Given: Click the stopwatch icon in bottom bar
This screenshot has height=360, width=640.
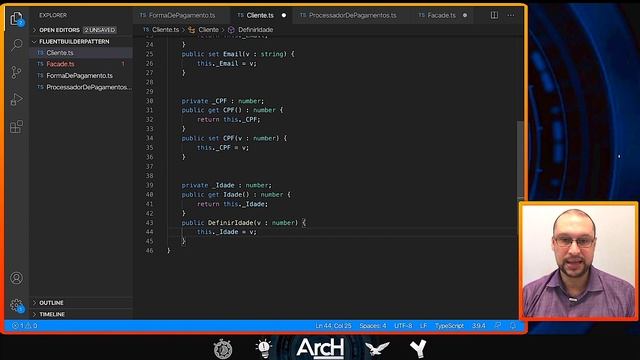Looking at the screenshot, I should [223, 349].
